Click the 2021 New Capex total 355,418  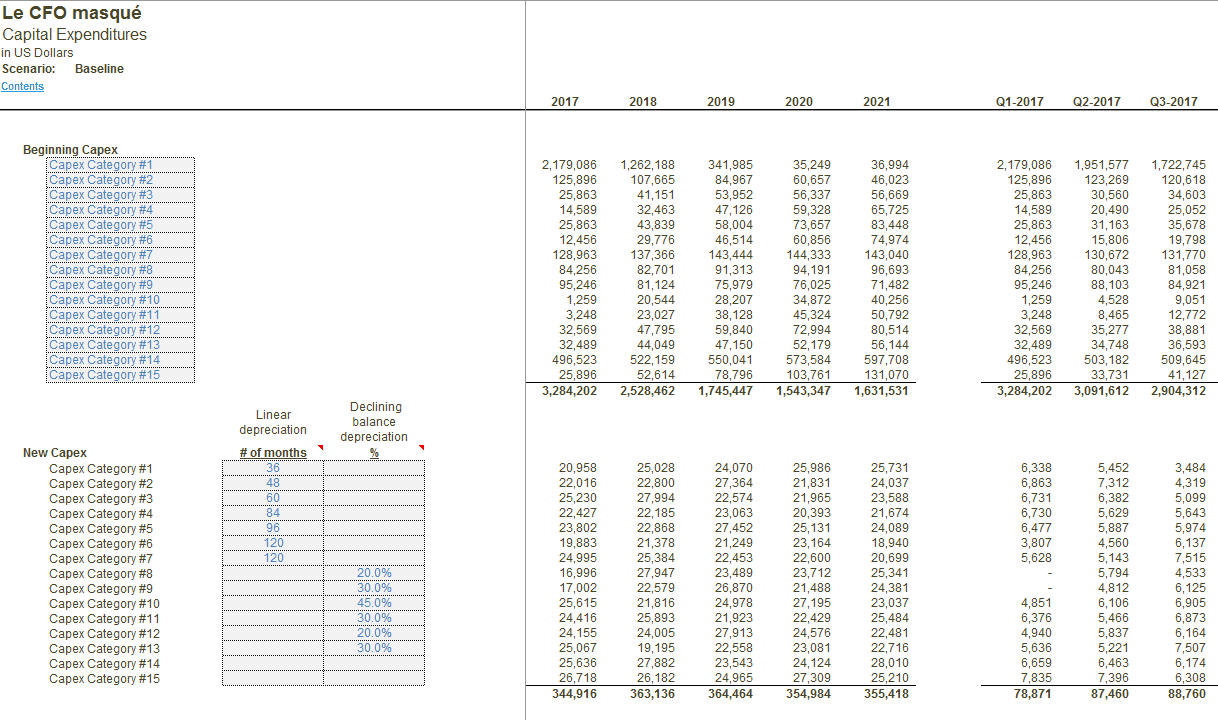coord(884,694)
